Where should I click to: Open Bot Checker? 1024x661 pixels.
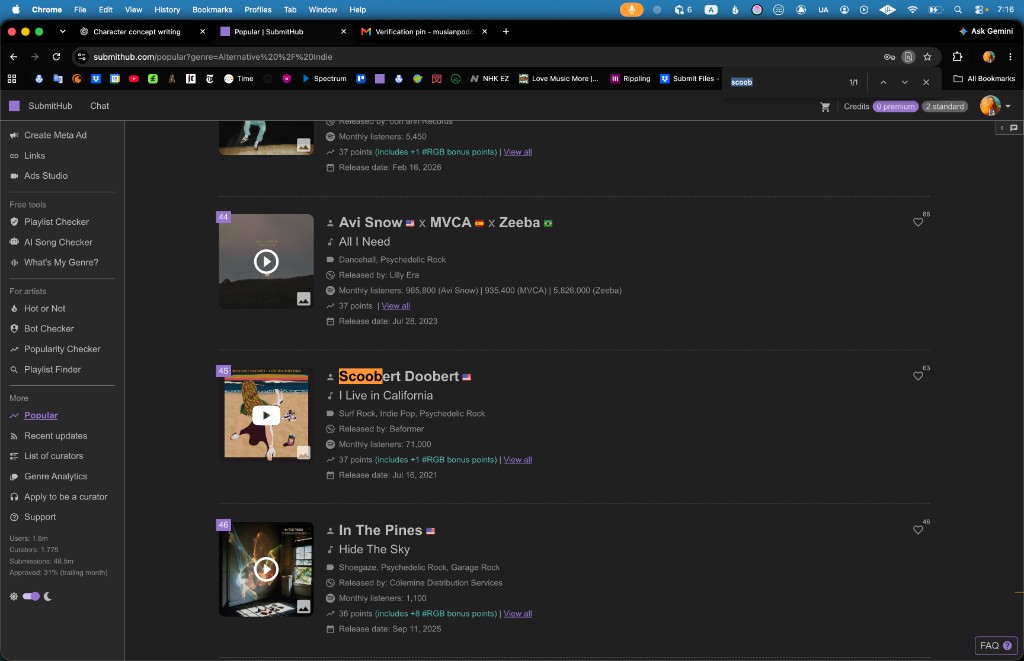coord(49,329)
